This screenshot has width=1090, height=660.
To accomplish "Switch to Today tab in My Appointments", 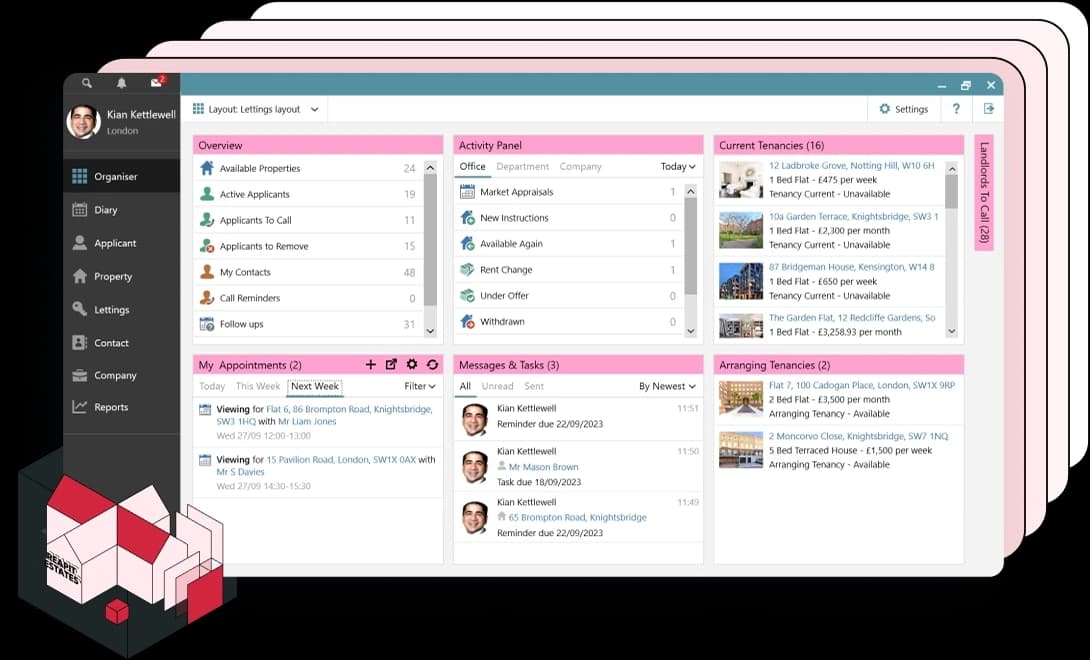I will click(x=212, y=386).
